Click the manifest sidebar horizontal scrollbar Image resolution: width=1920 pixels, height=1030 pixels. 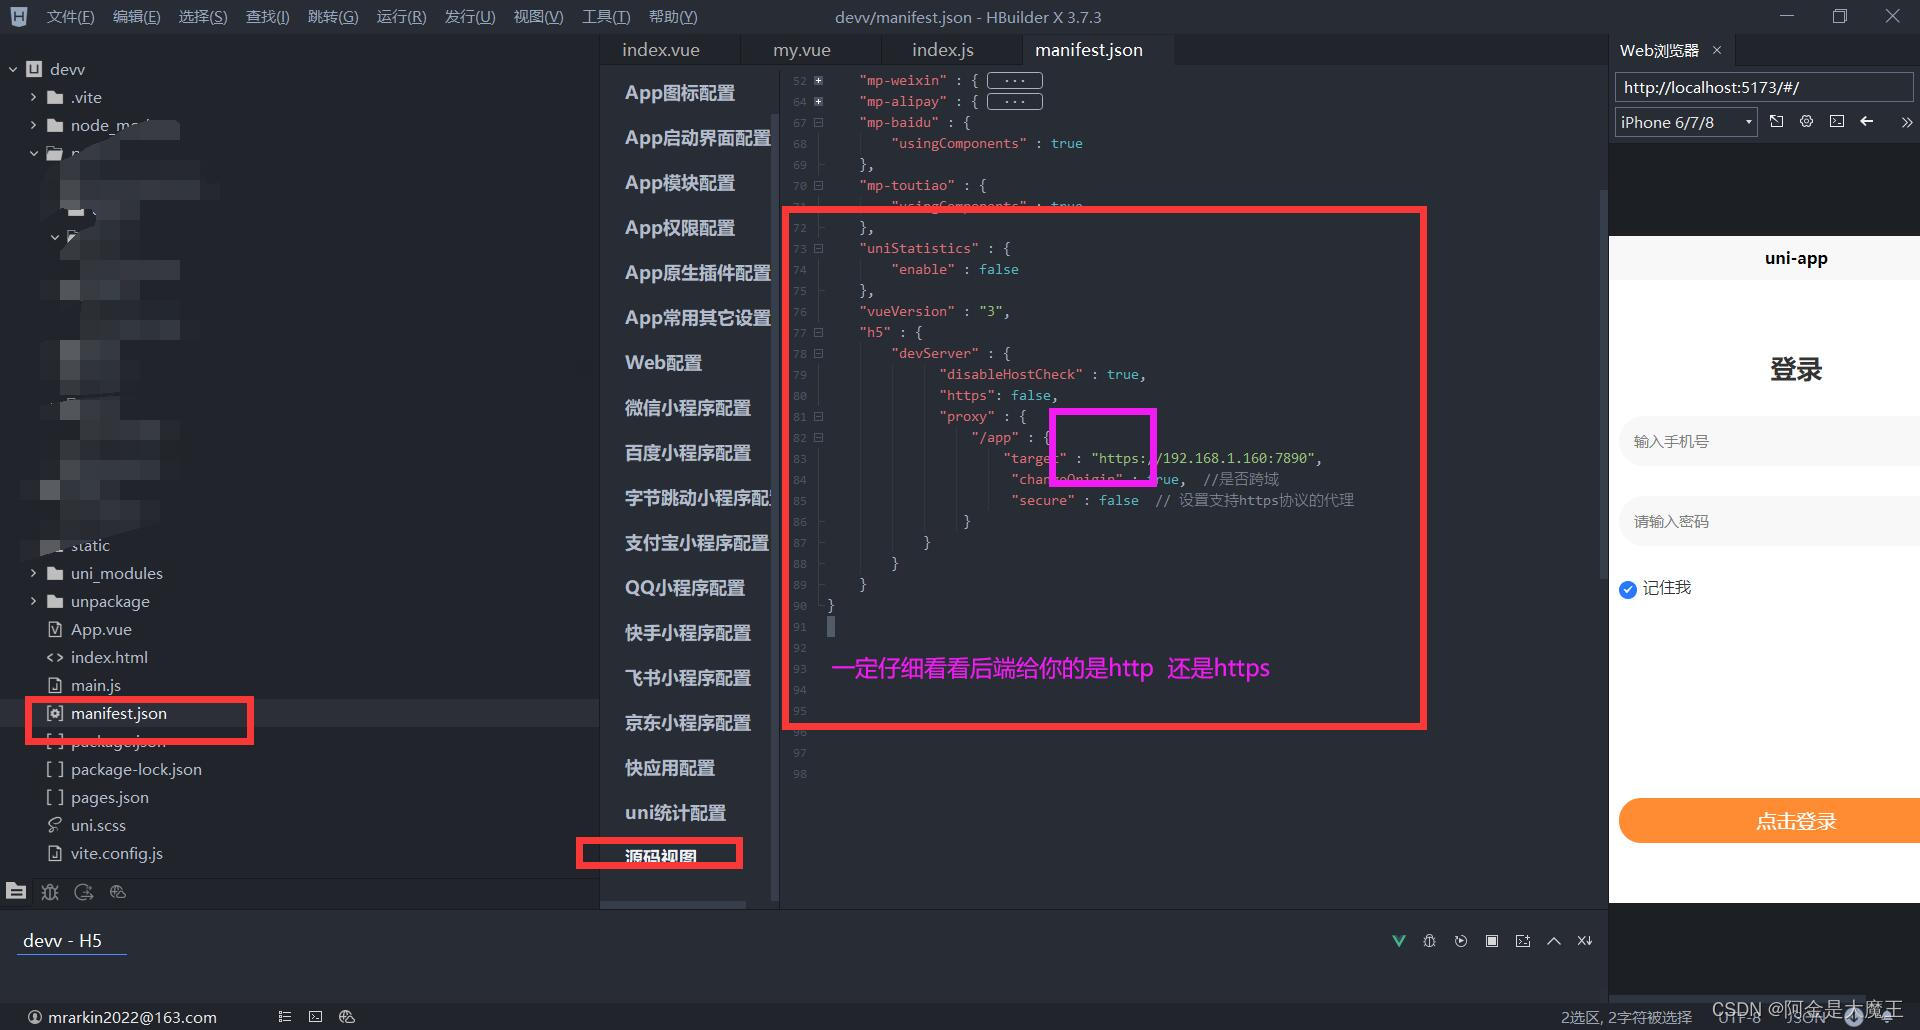click(x=672, y=905)
